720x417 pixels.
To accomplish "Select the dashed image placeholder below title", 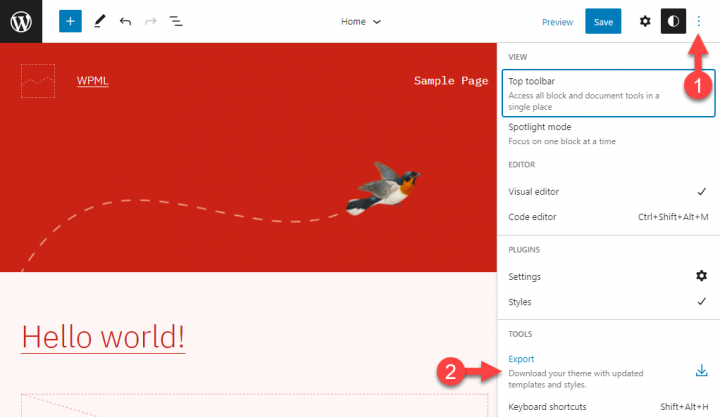I will tap(254, 405).
